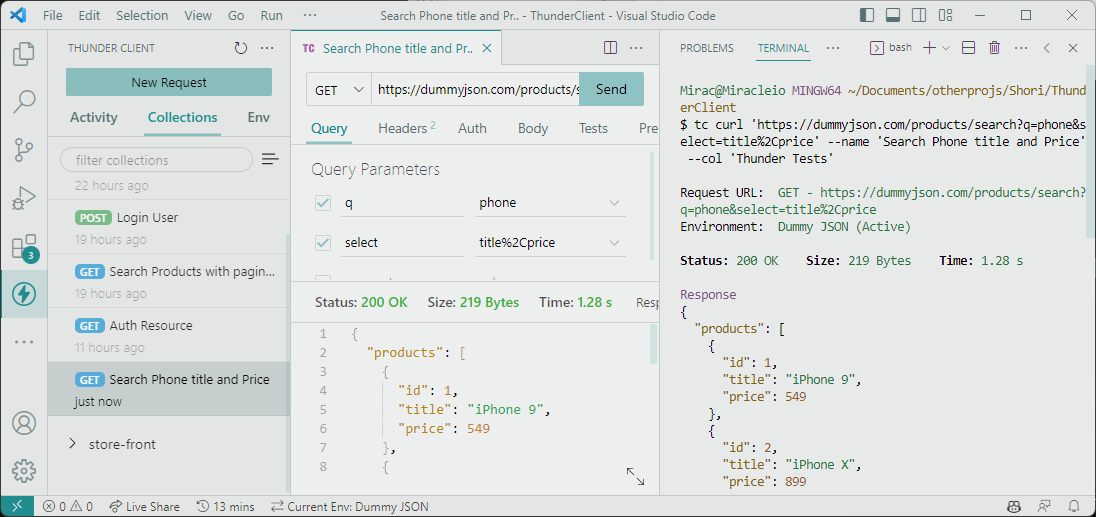This screenshot has width=1096, height=517.
Task: Toggle primary side bar layout icon
Action: pyautogui.click(x=867, y=15)
